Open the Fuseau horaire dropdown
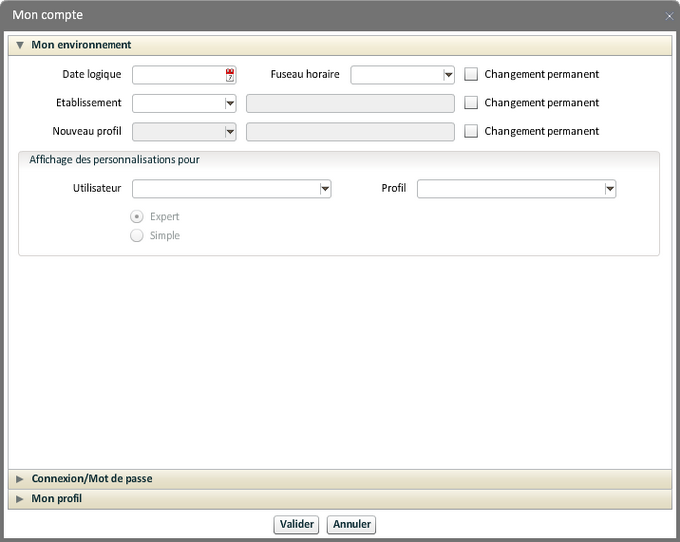680x542 pixels. click(448, 74)
